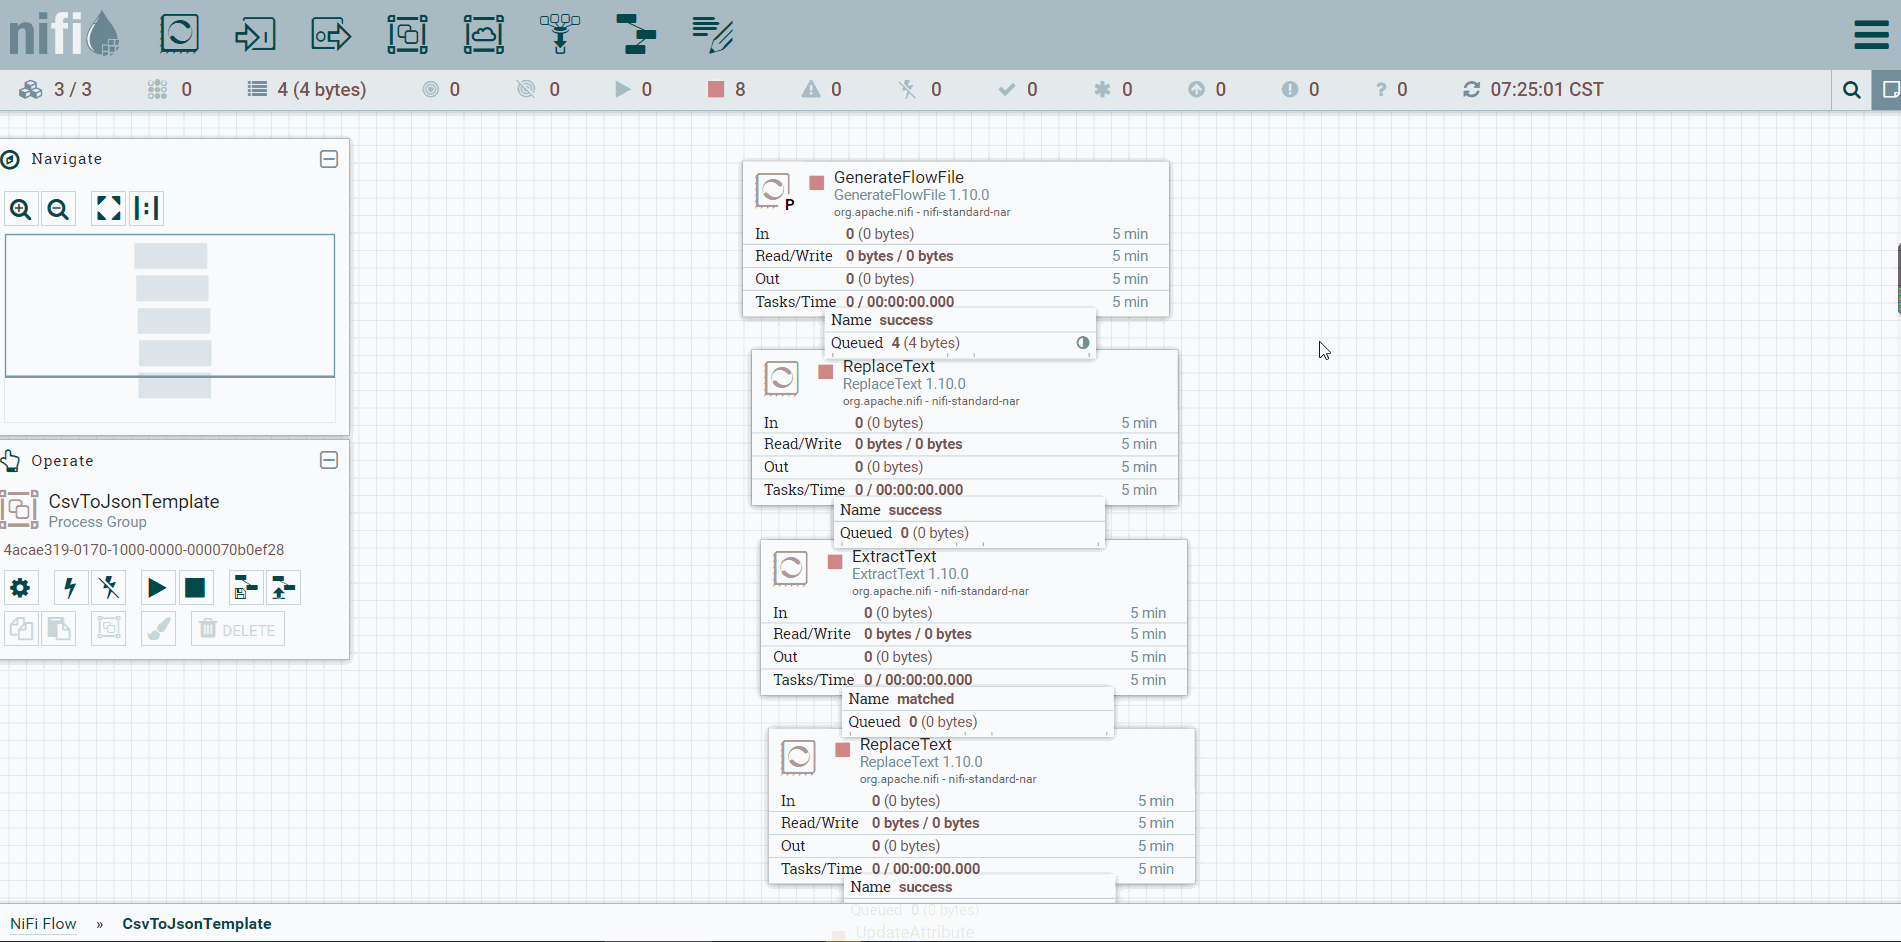Click the NiFi Flow breadcrumb link

(43, 924)
